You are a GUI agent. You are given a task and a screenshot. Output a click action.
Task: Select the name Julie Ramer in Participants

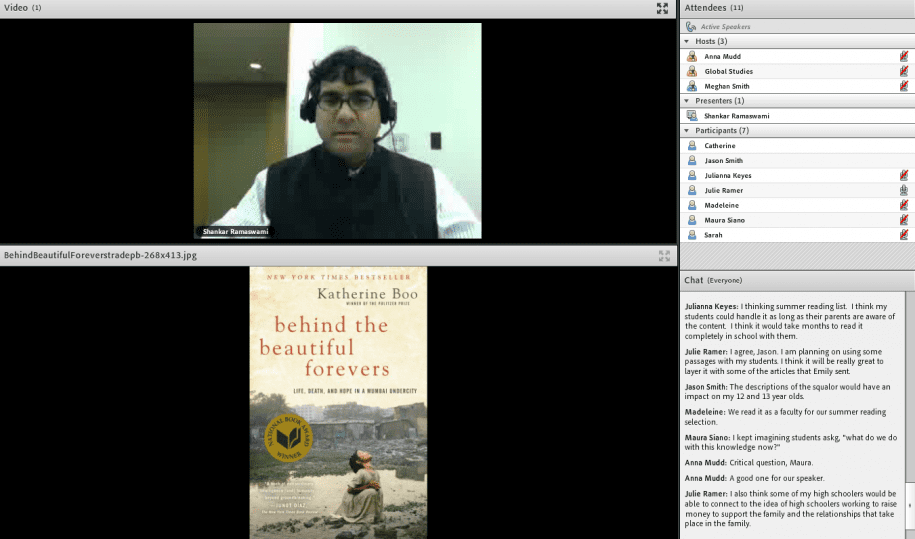click(x=724, y=190)
